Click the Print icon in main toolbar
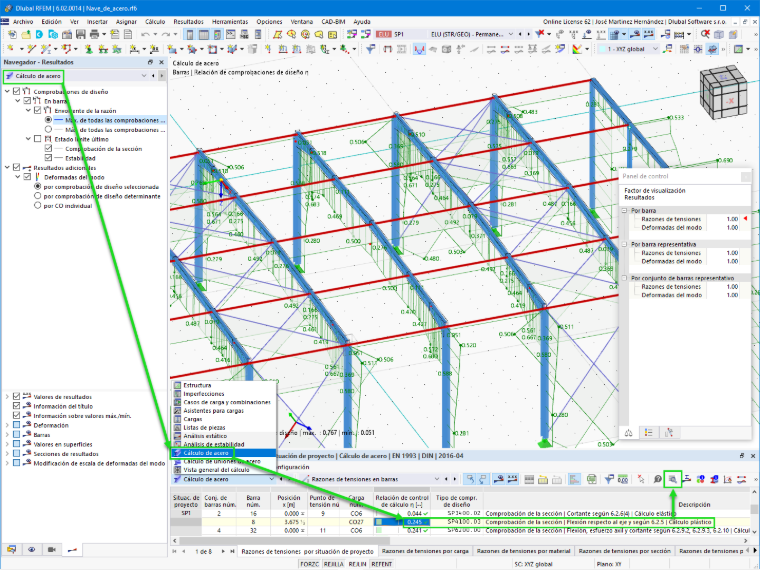 tap(95, 34)
